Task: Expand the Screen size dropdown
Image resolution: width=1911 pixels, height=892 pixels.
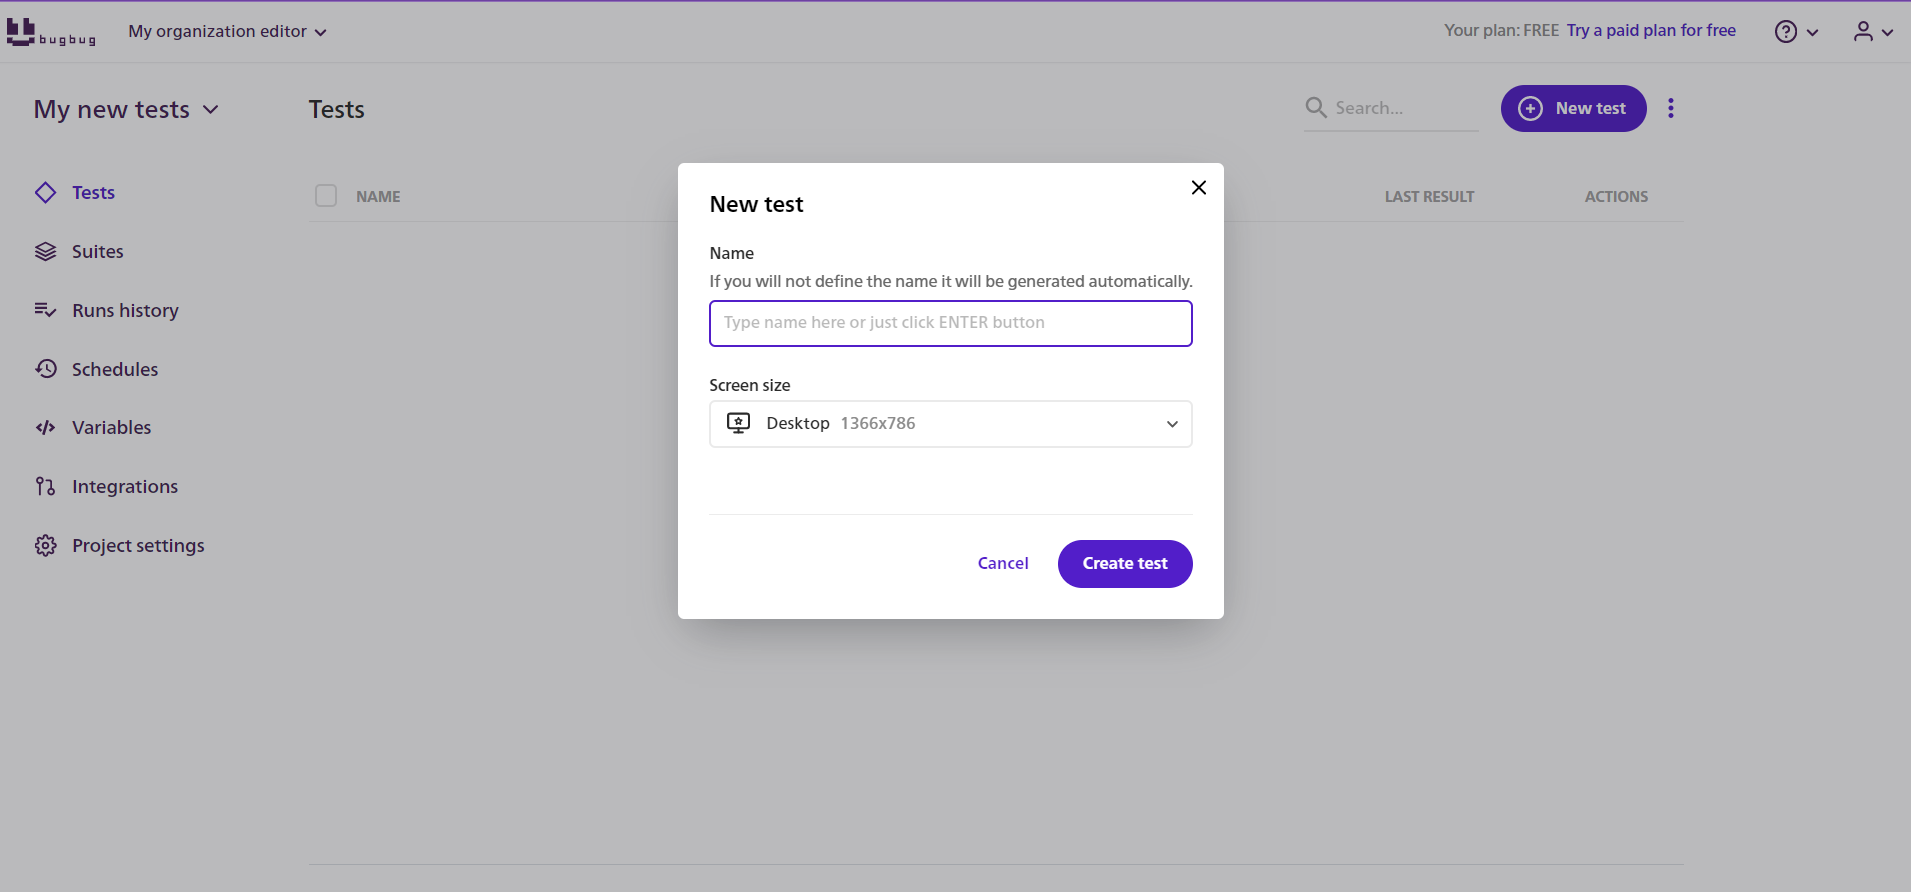Action: click(950, 424)
